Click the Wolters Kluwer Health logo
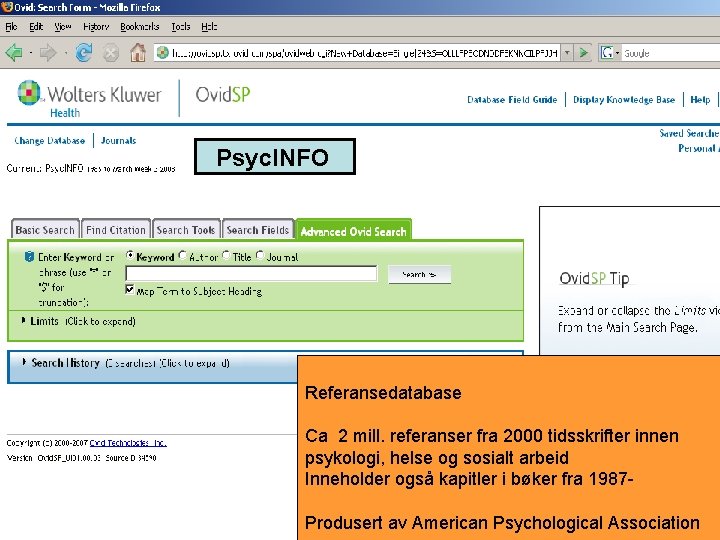 click(x=90, y=99)
